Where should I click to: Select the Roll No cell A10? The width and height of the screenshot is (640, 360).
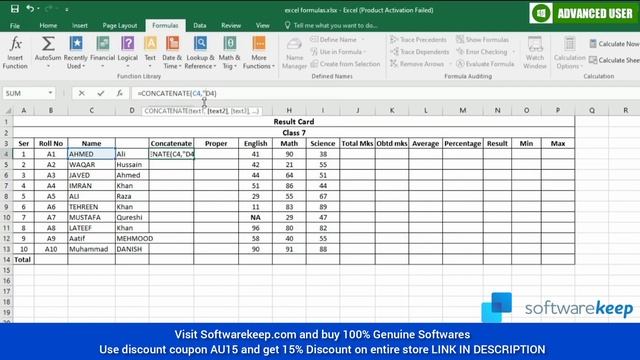(x=51, y=249)
